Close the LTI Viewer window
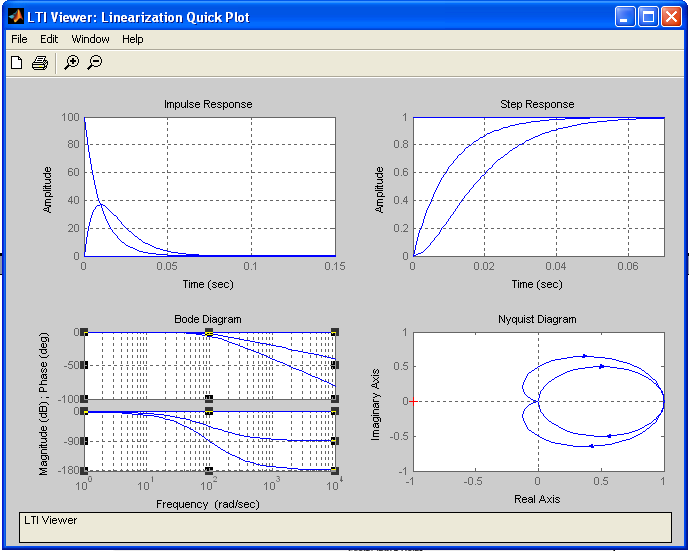Screen dimensions: 689x551 tap(671, 17)
